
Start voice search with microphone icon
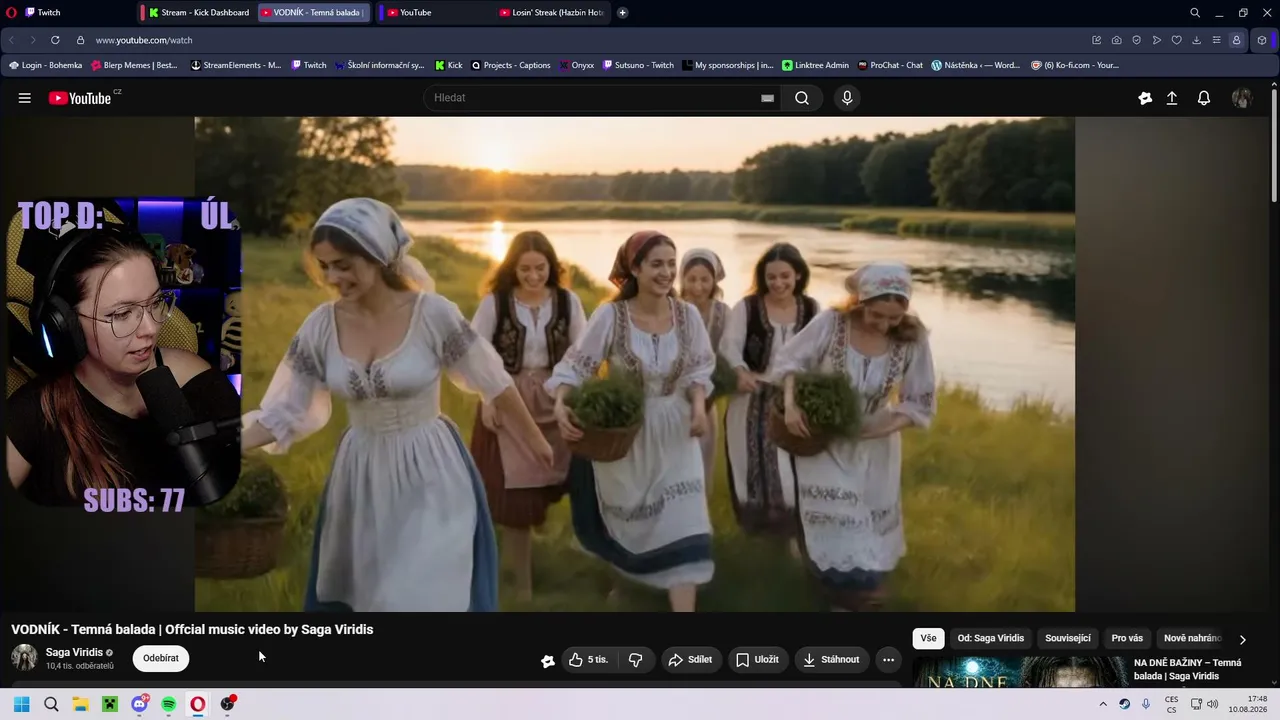pyautogui.click(x=847, y=98)
